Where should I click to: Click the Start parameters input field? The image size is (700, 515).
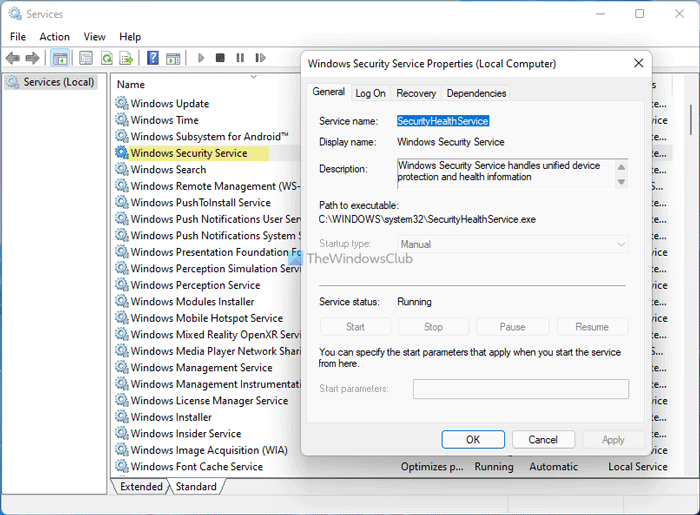521,389
